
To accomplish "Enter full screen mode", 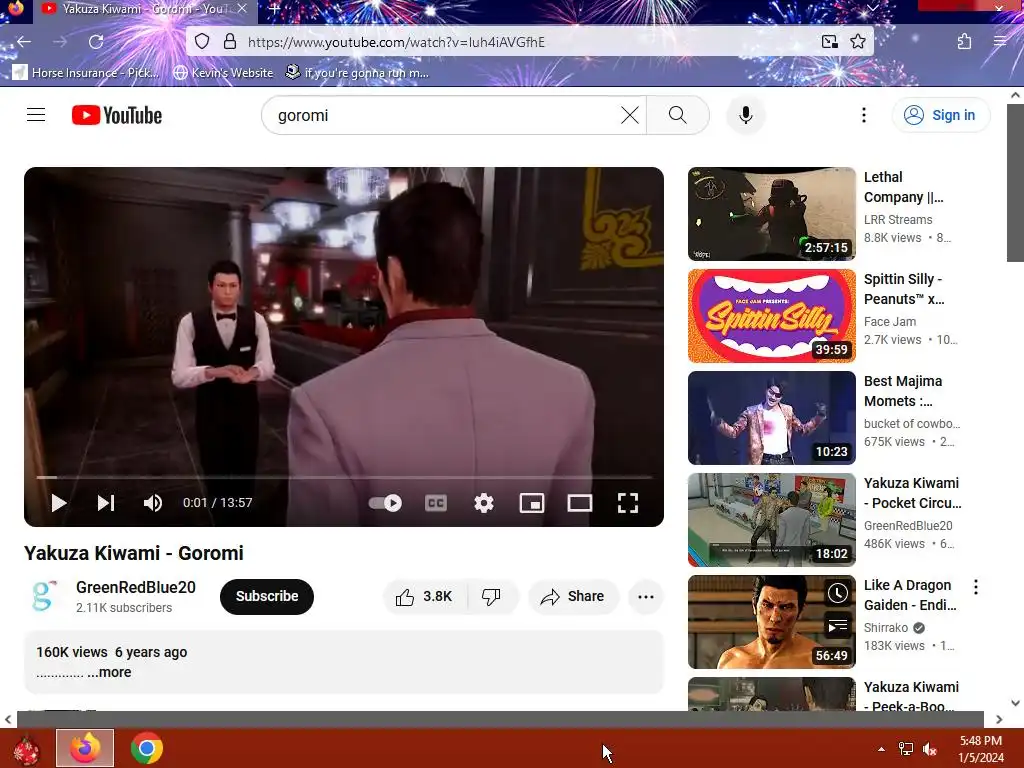I will (x=628, y=503).
